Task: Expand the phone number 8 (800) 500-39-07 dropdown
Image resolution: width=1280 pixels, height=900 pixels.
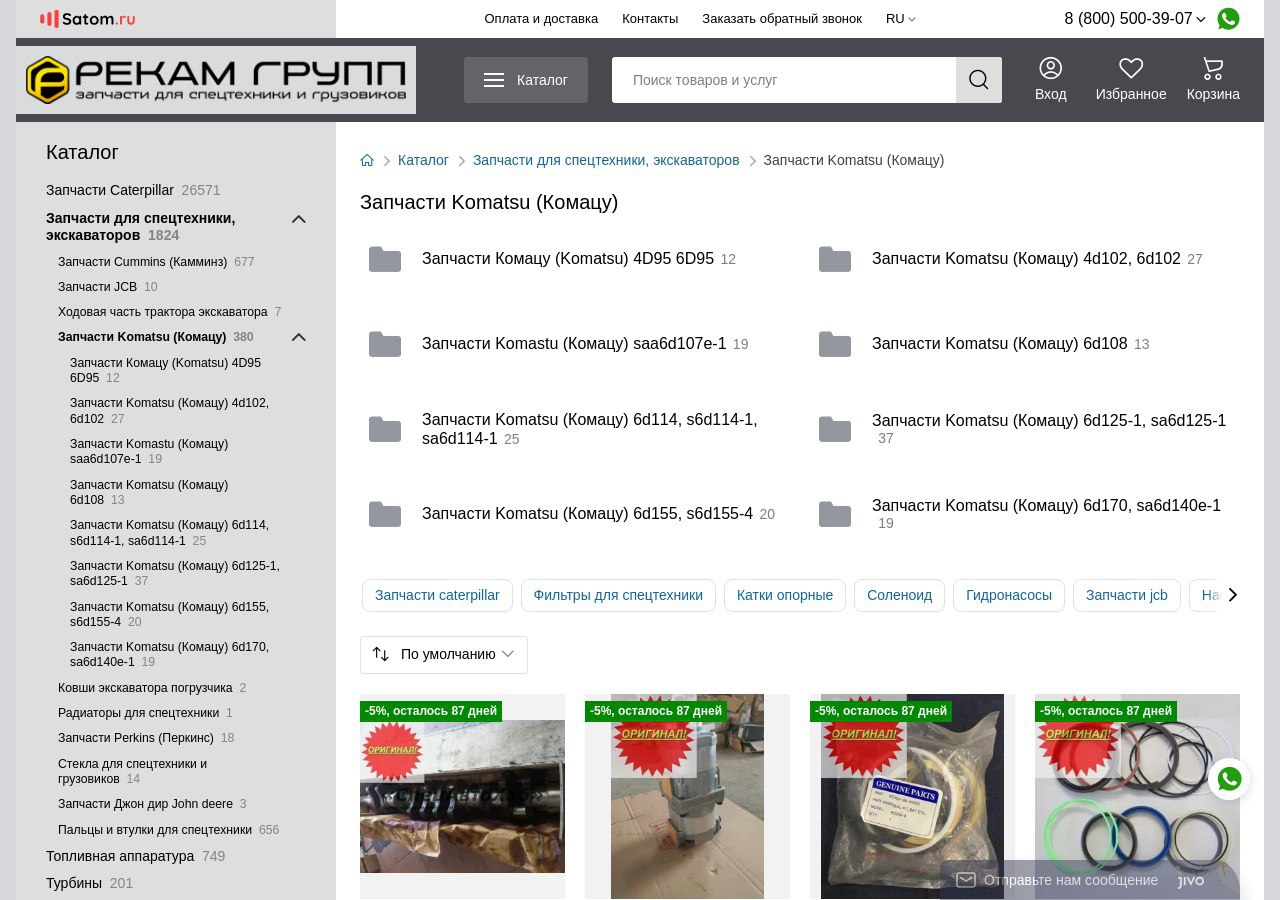Action: pyautogui.click(x=1135, y=19)
